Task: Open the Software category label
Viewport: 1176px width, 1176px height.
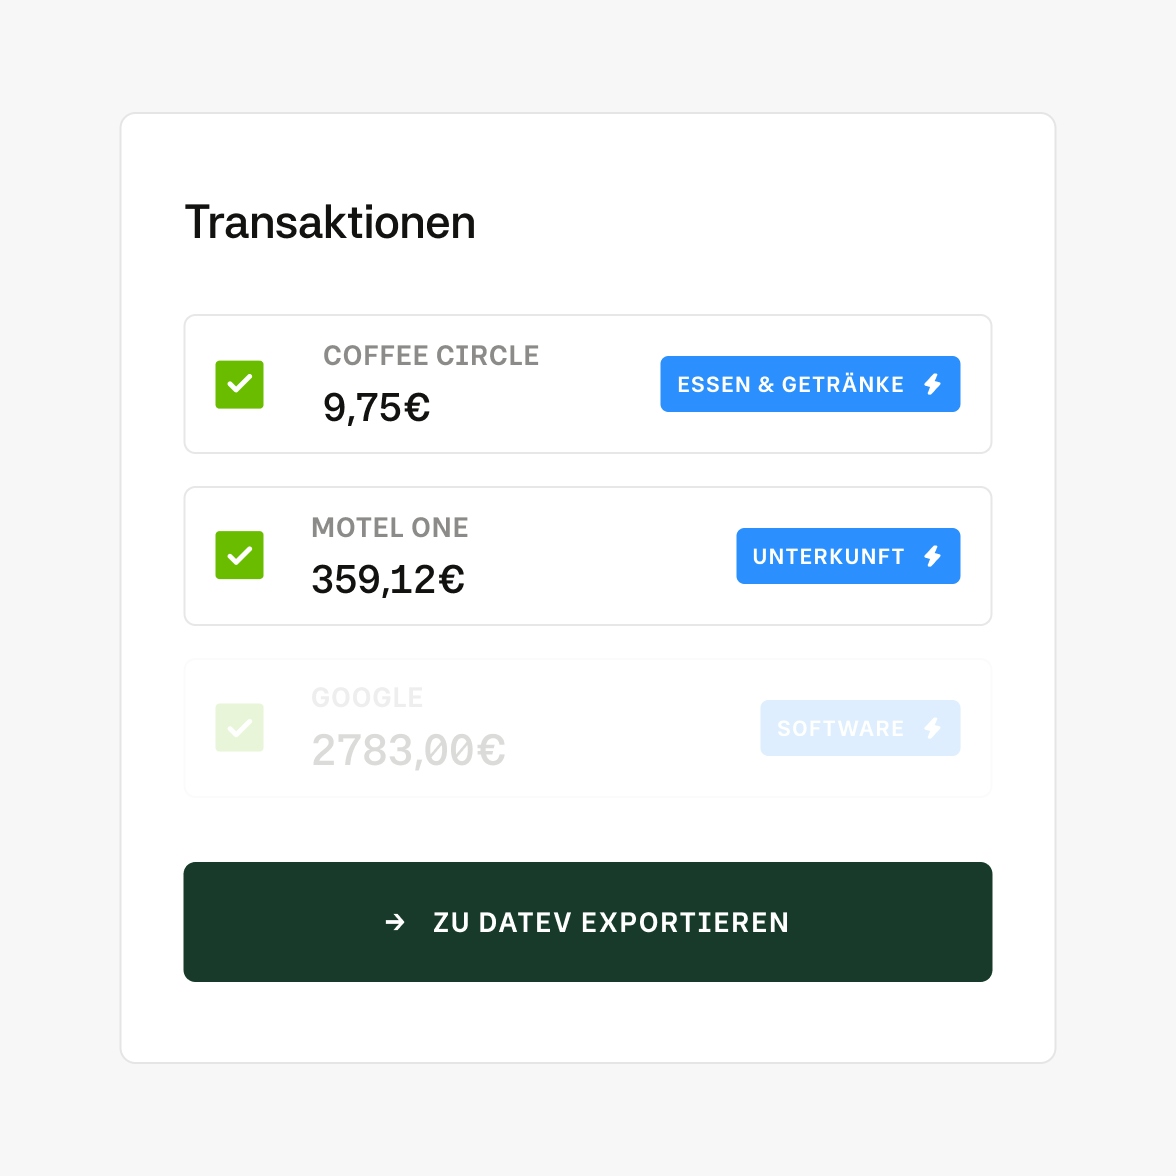Action: point(840,728)
